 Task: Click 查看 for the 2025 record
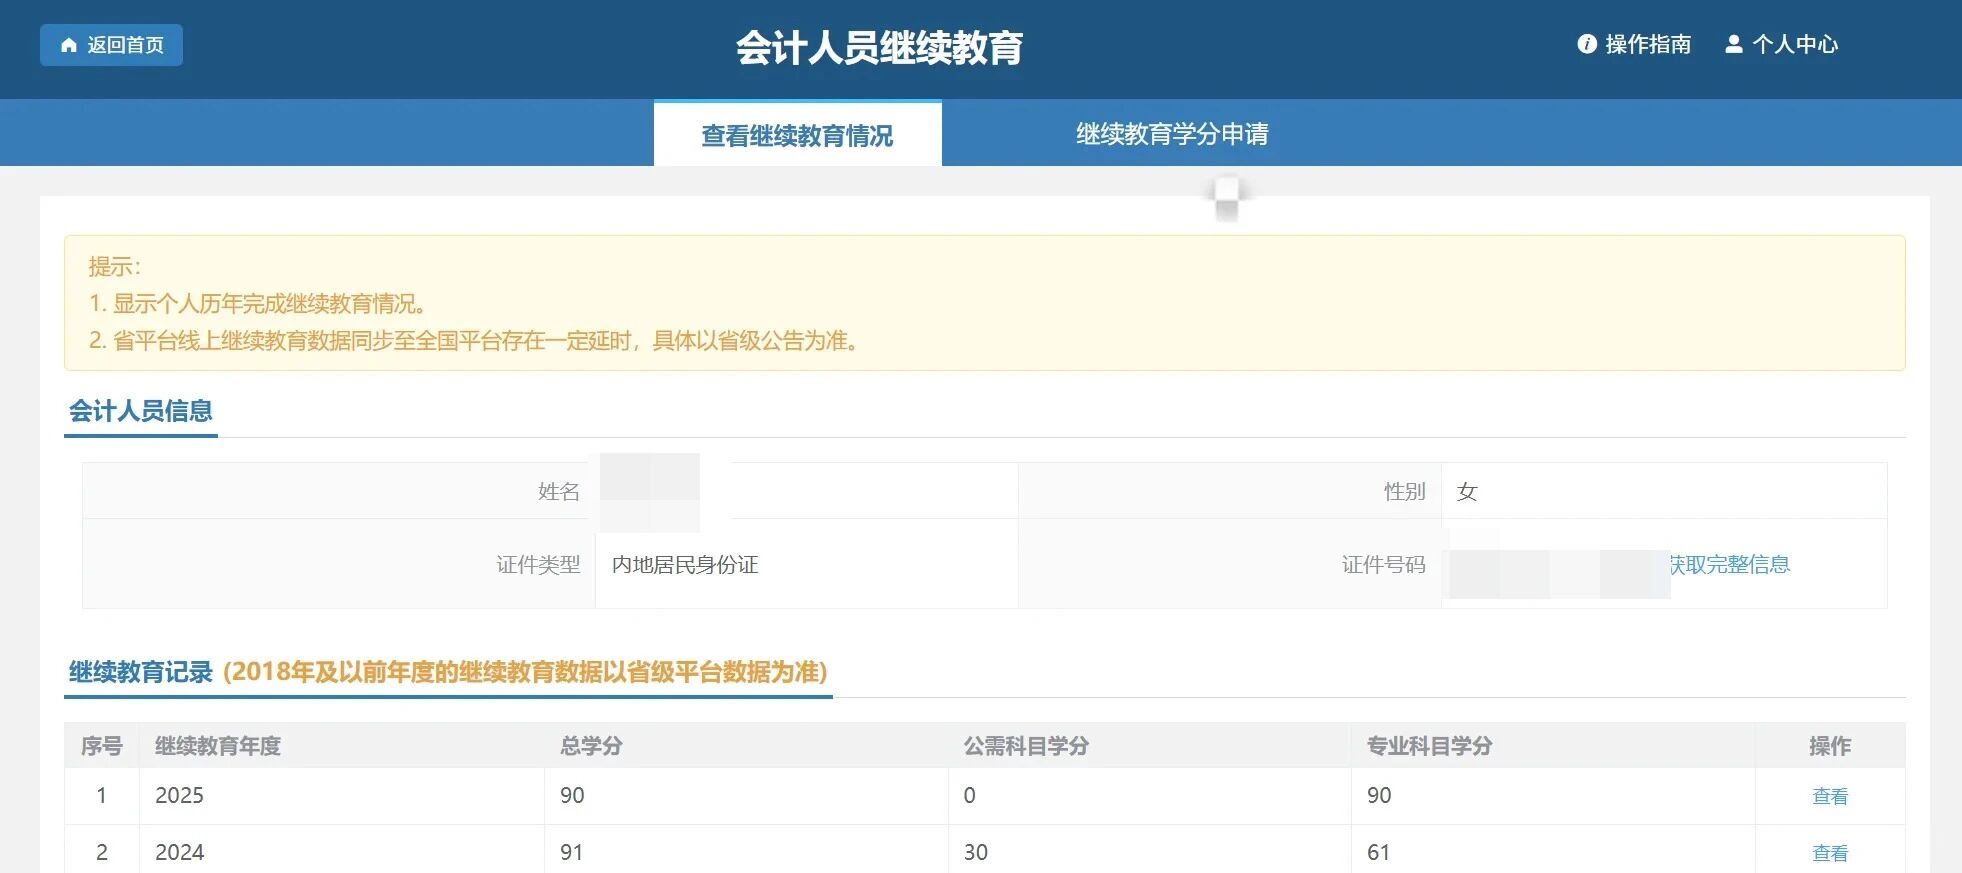[x=1829, y=796]
